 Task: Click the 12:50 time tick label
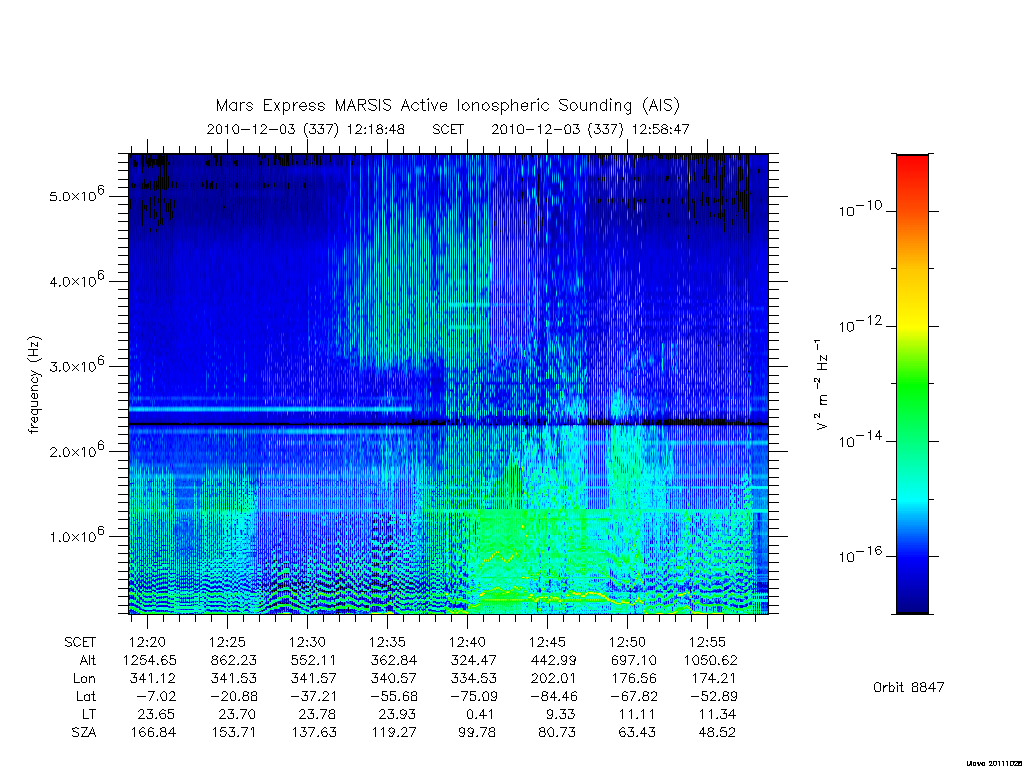tap(627, 643)
